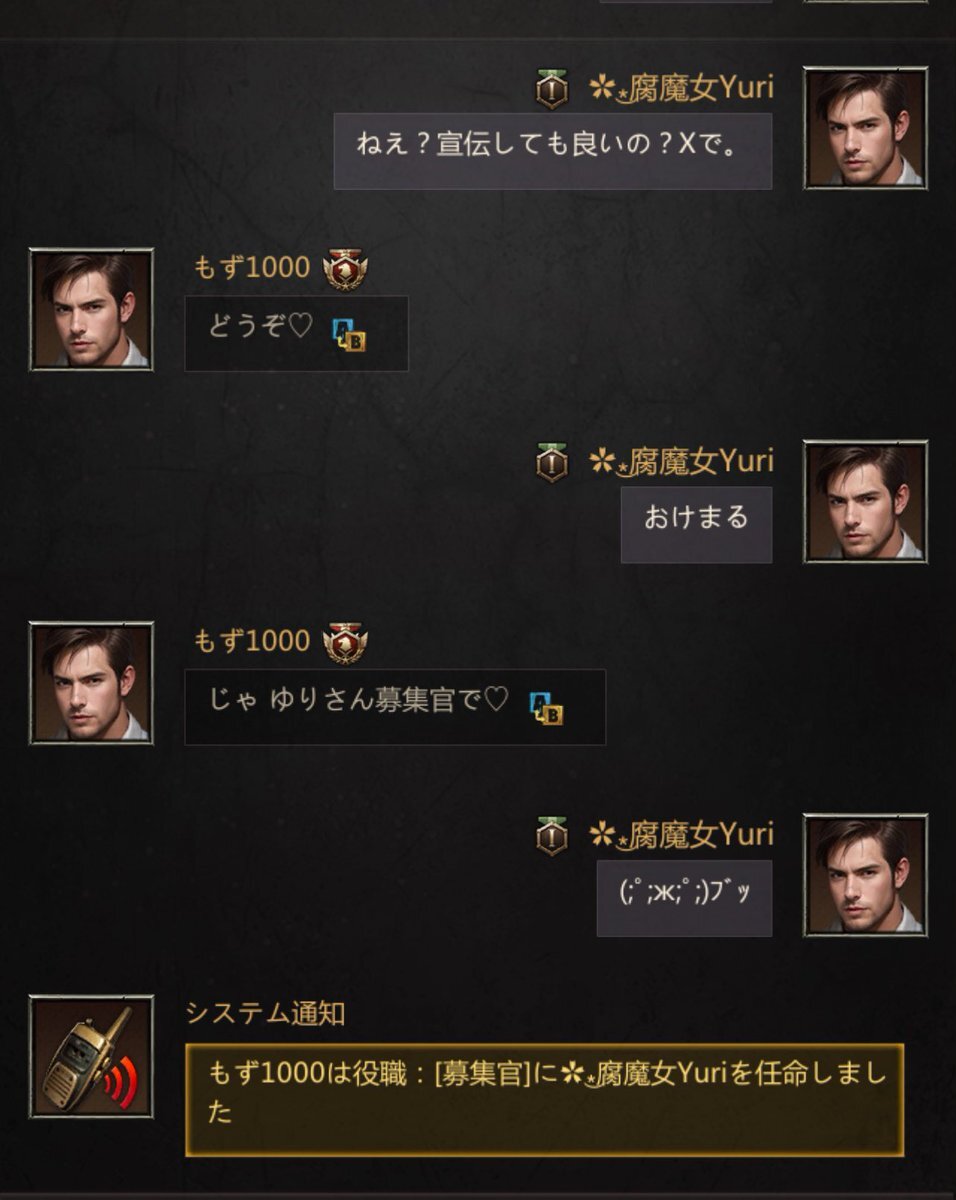Screen dimensions: 956x1200
Task: Open the system notification walkie-talkie avatar
Action: coord(91,1056)
